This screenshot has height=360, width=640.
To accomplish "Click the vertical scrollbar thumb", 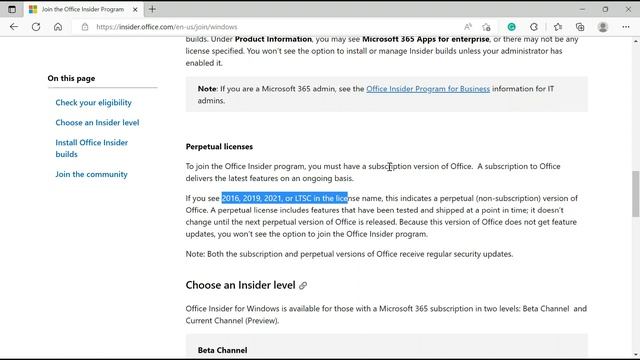I will [636, 194].
